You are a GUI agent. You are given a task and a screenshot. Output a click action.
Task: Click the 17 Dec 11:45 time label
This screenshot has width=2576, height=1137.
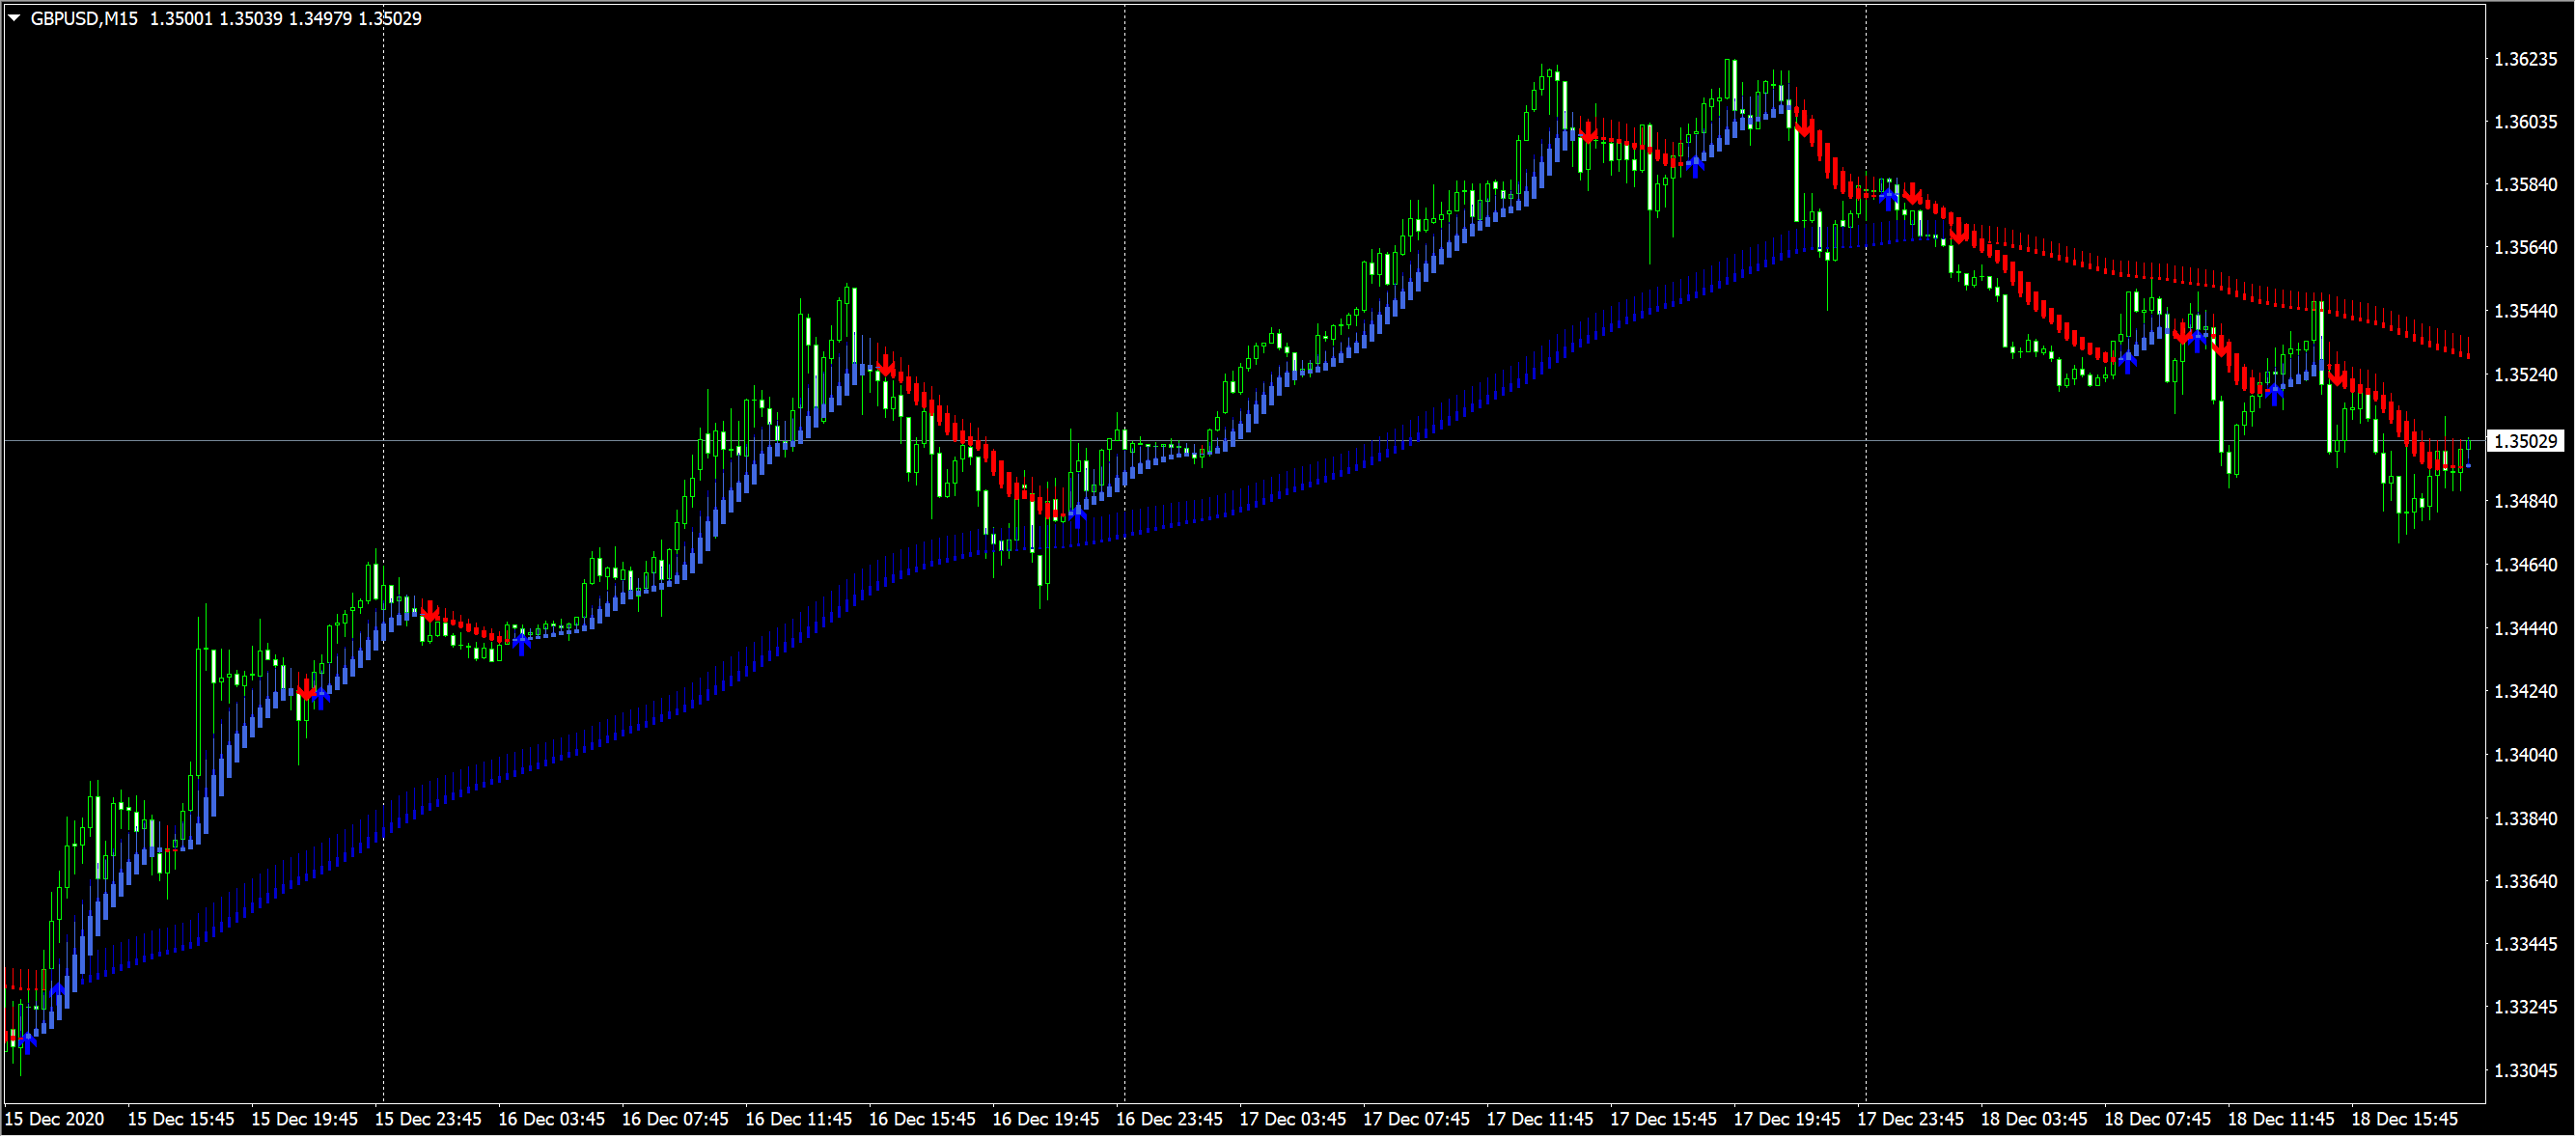coord(1539,1119)
